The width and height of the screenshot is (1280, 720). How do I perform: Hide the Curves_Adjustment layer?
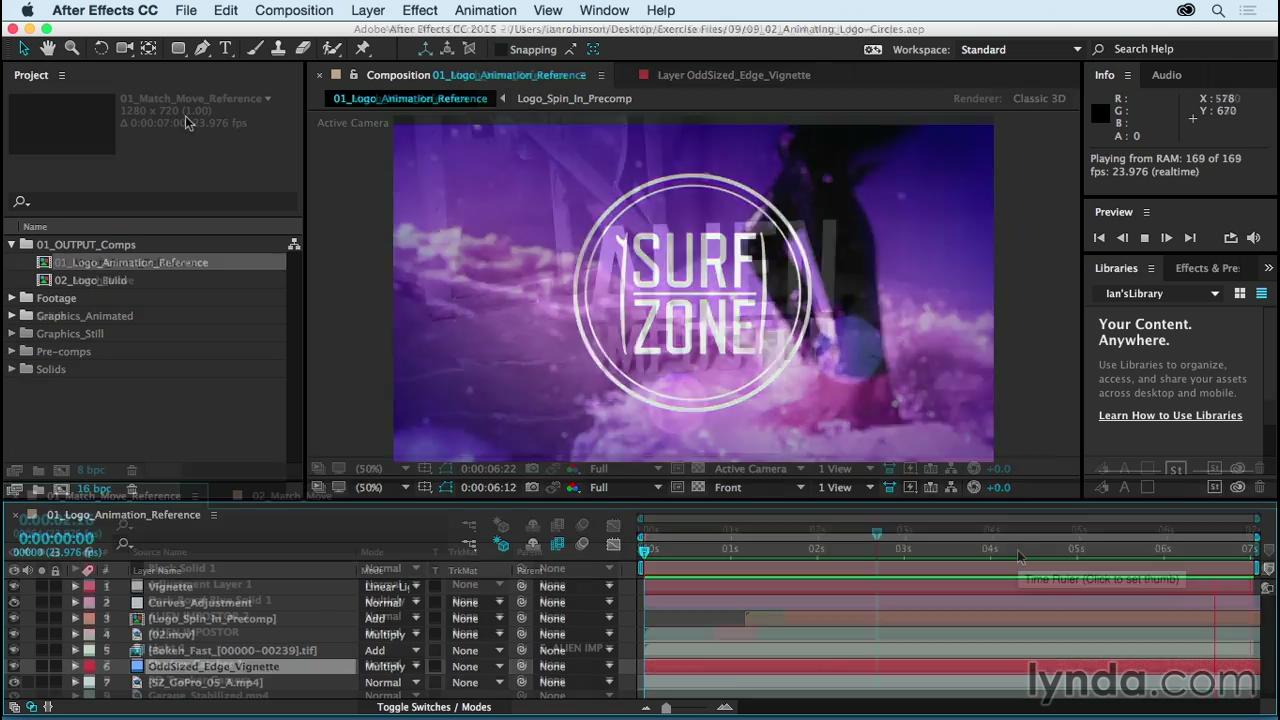point(14,602)
